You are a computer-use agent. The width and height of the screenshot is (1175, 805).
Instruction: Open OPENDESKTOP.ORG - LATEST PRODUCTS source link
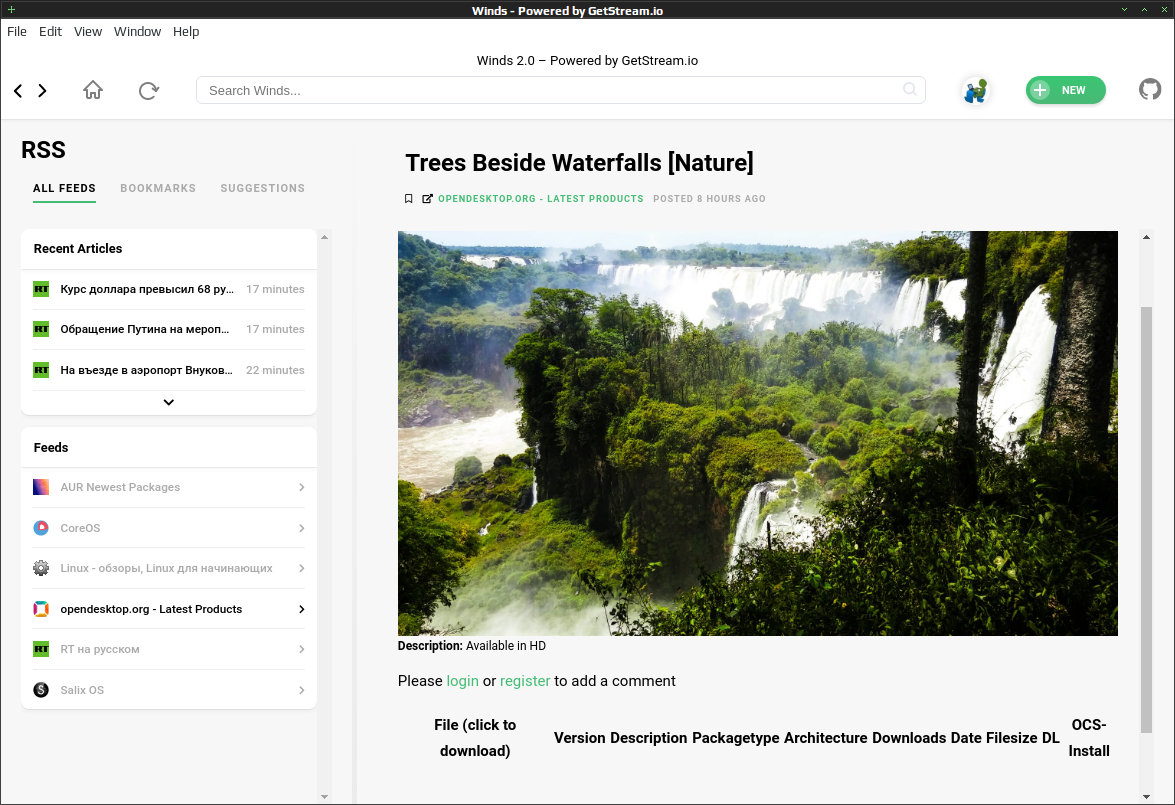[540, 199]
